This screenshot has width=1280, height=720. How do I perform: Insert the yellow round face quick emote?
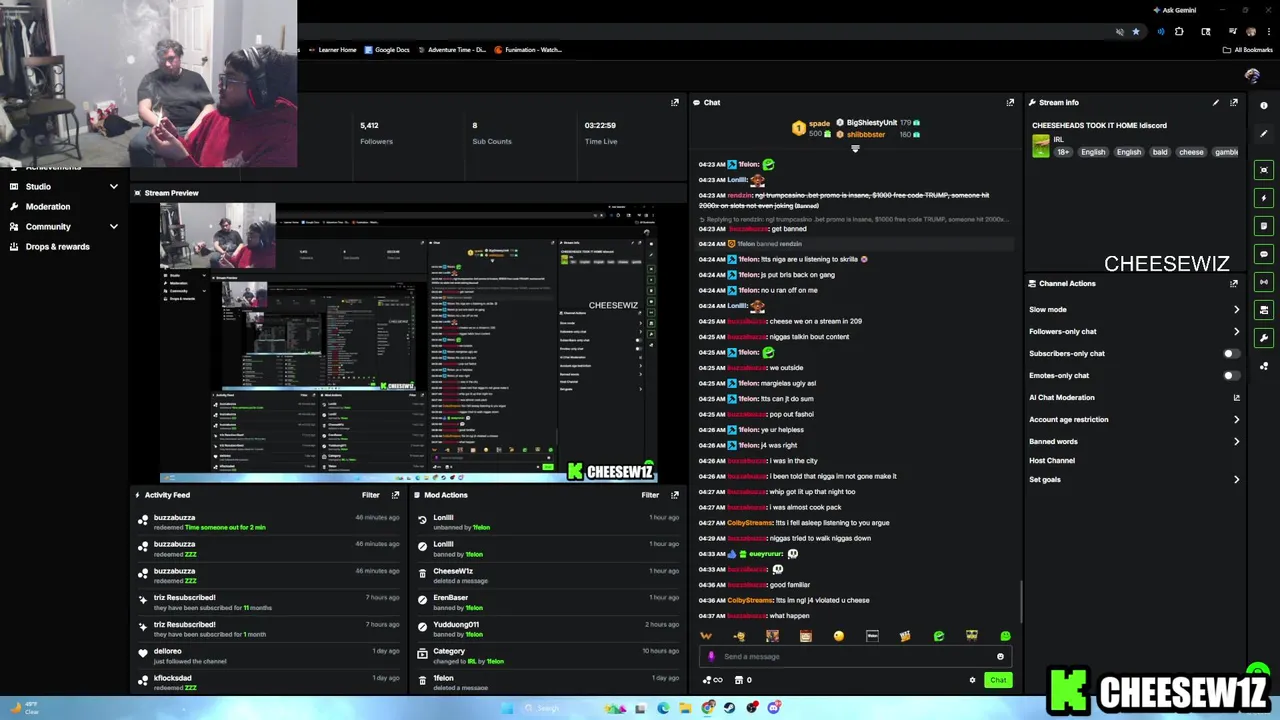839,636
